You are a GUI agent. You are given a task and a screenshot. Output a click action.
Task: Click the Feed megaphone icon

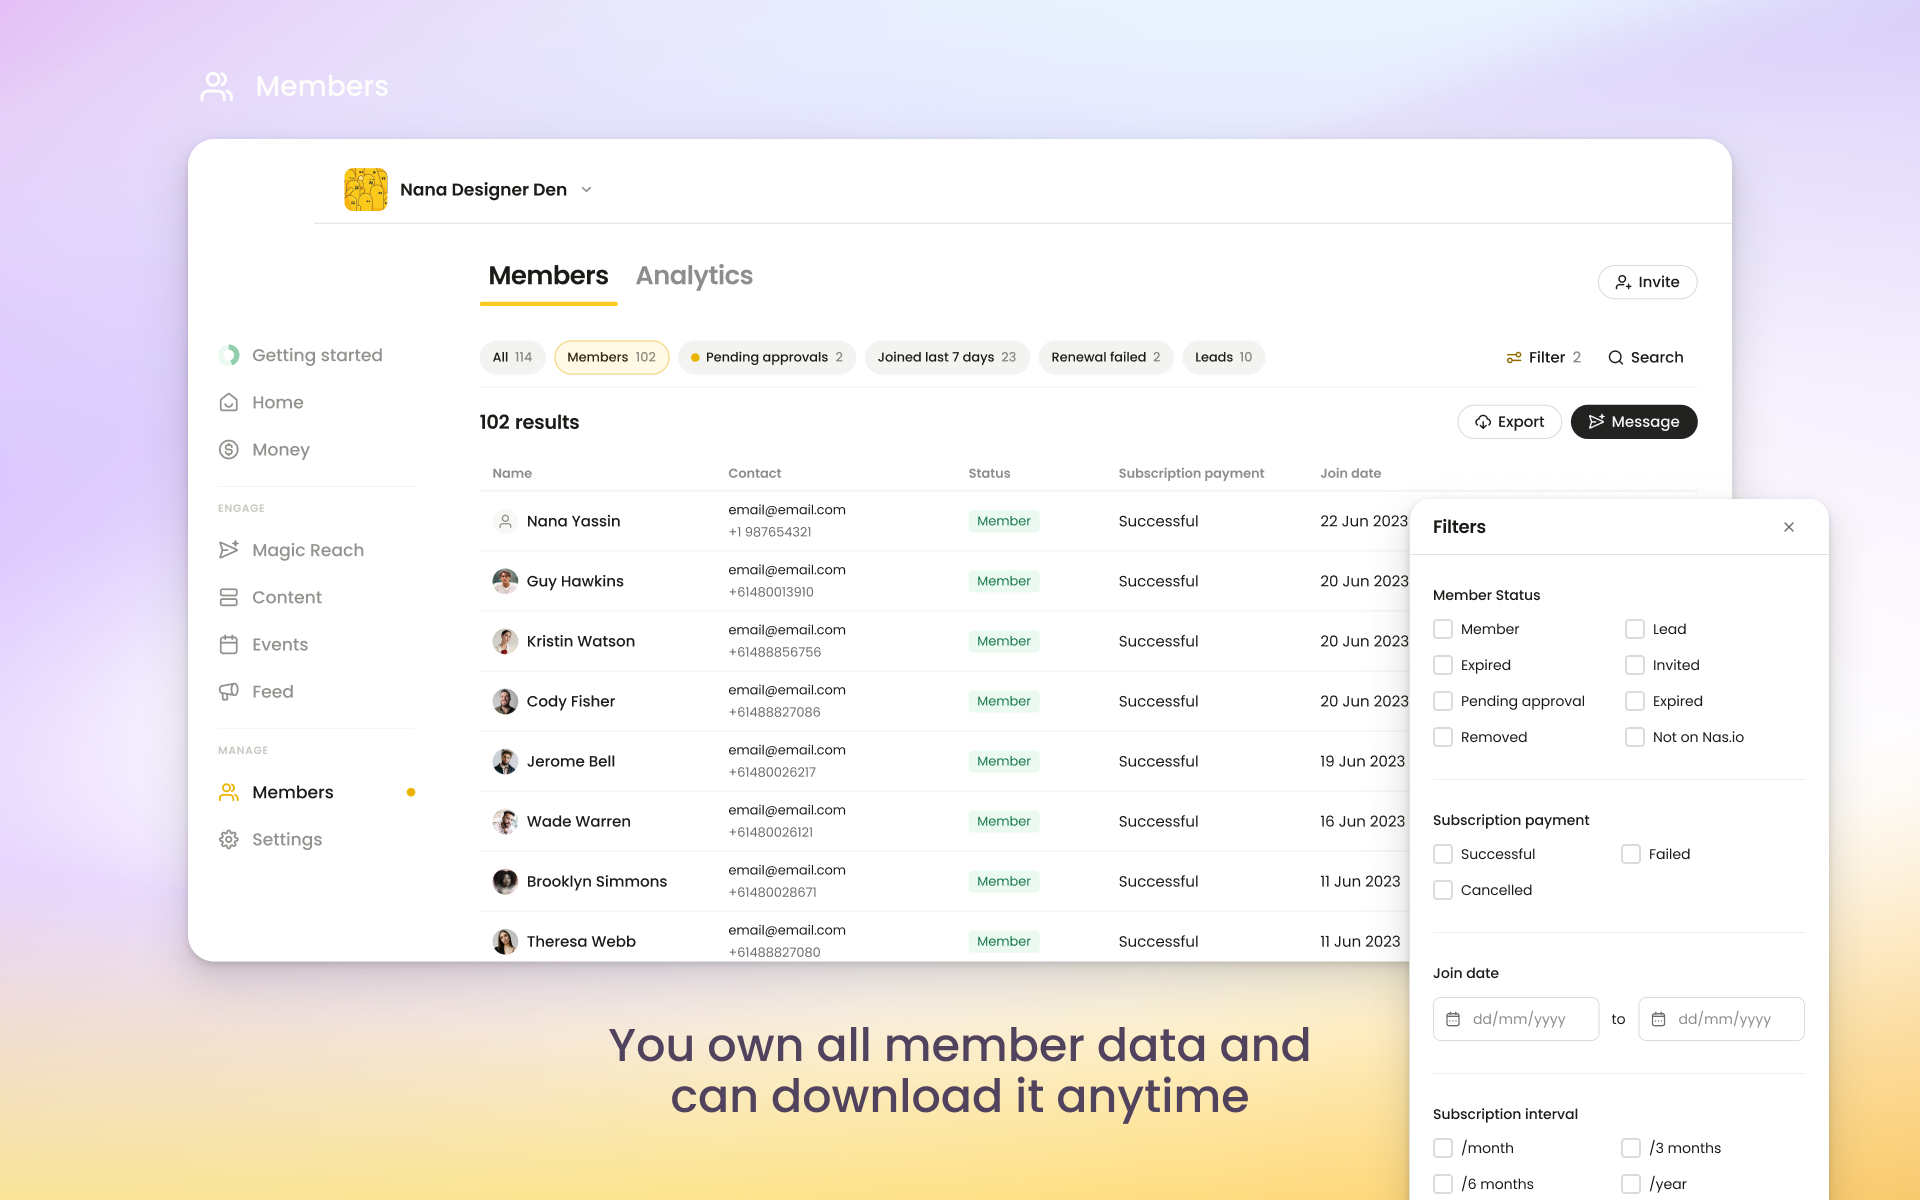tap(229, 691)
